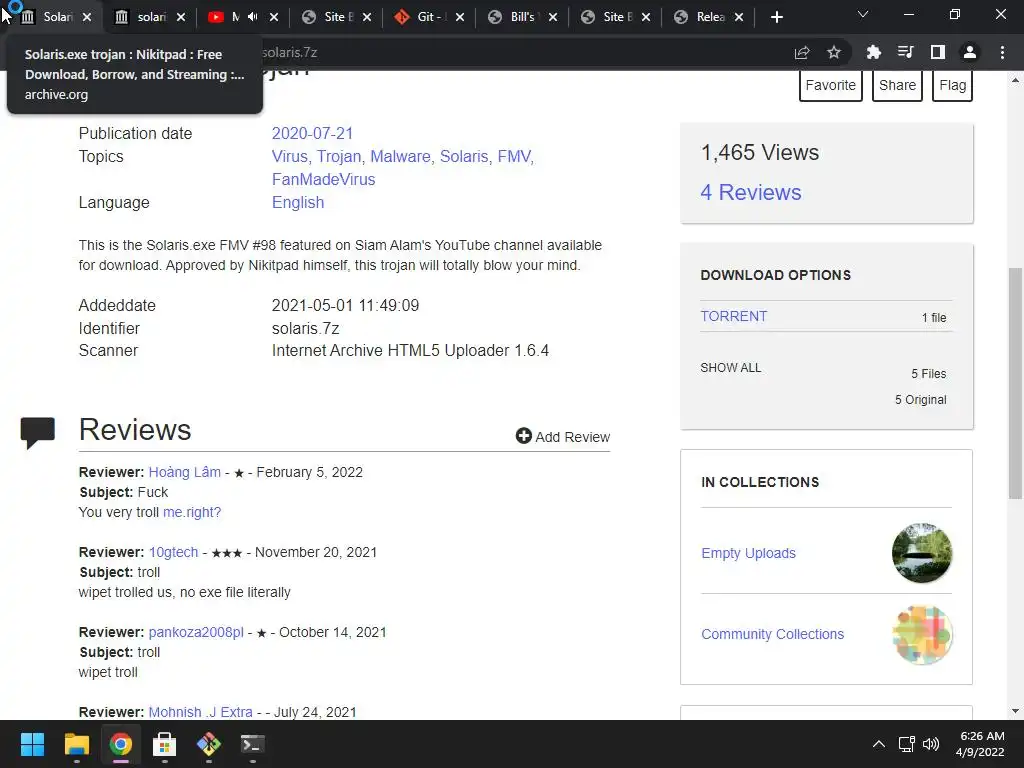Screen dimensions: 1024x768
Task: Close the Git tab
Action: click(x=460, y=17)
